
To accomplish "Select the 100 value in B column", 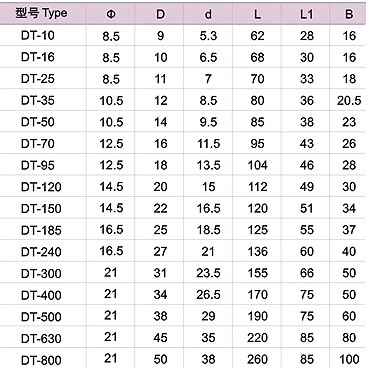I will 349,359.
